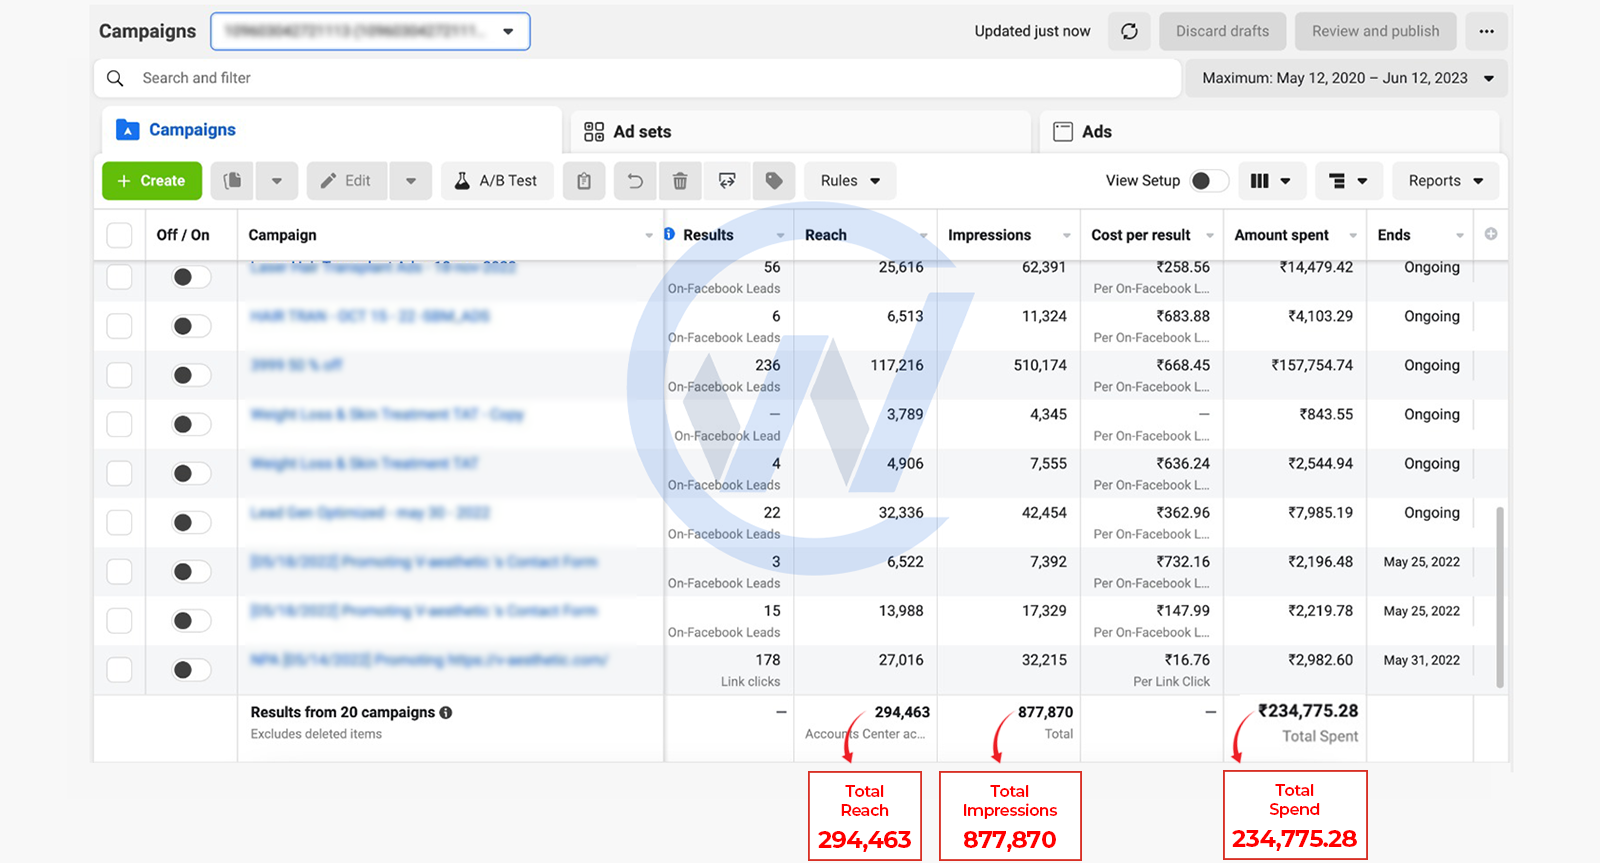Viewport: 1600px width, 863px height.
Task: Switch to the Campaigns tab
Action: (331, 130)
